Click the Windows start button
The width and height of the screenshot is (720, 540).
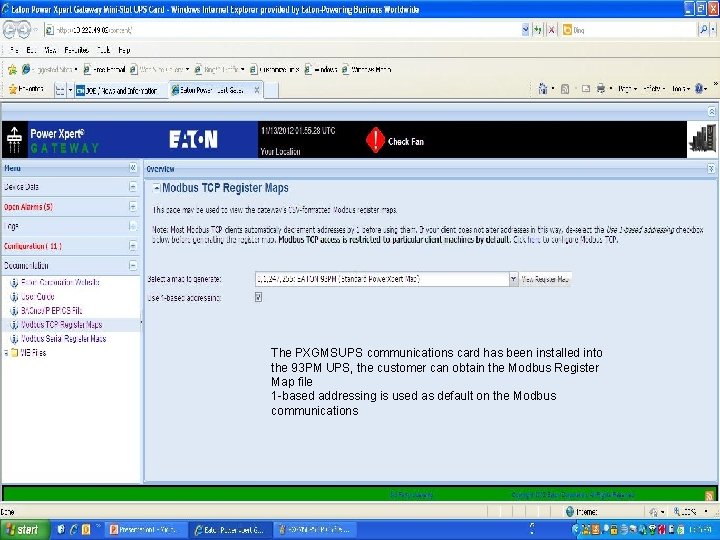(24, 530)
